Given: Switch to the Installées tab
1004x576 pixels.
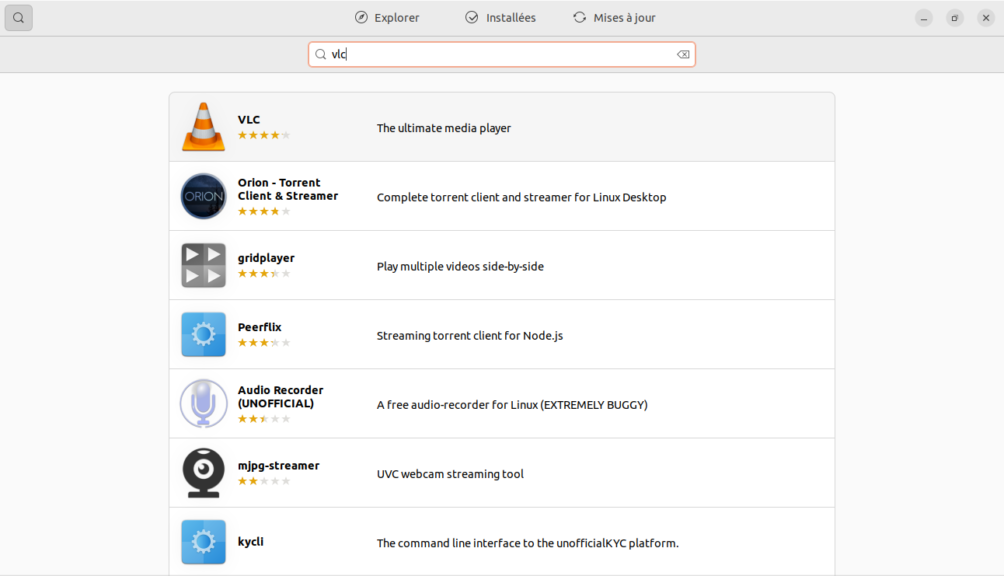Looking at the screenshot, I should 500,18.
